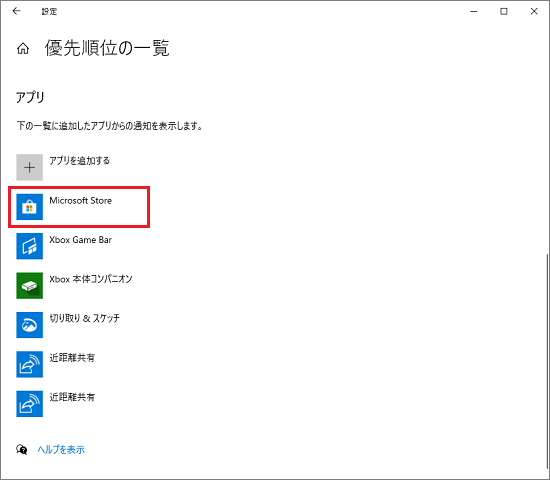Viewport: 550px width, 480px height.
Task: Select the Xbox Game Bar icon
Action: (x=29, y=246)
